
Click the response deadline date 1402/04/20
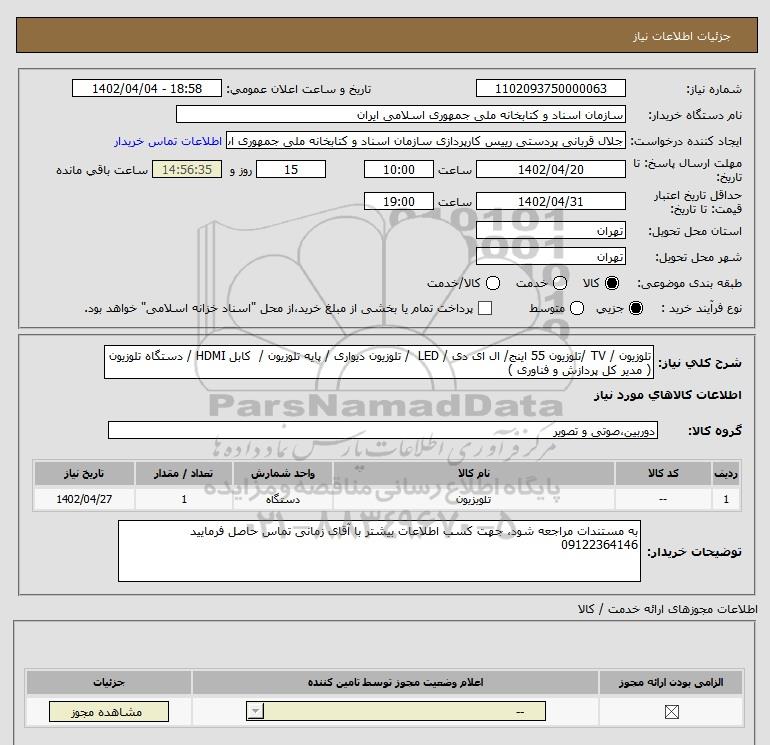[x=550, y=169]
